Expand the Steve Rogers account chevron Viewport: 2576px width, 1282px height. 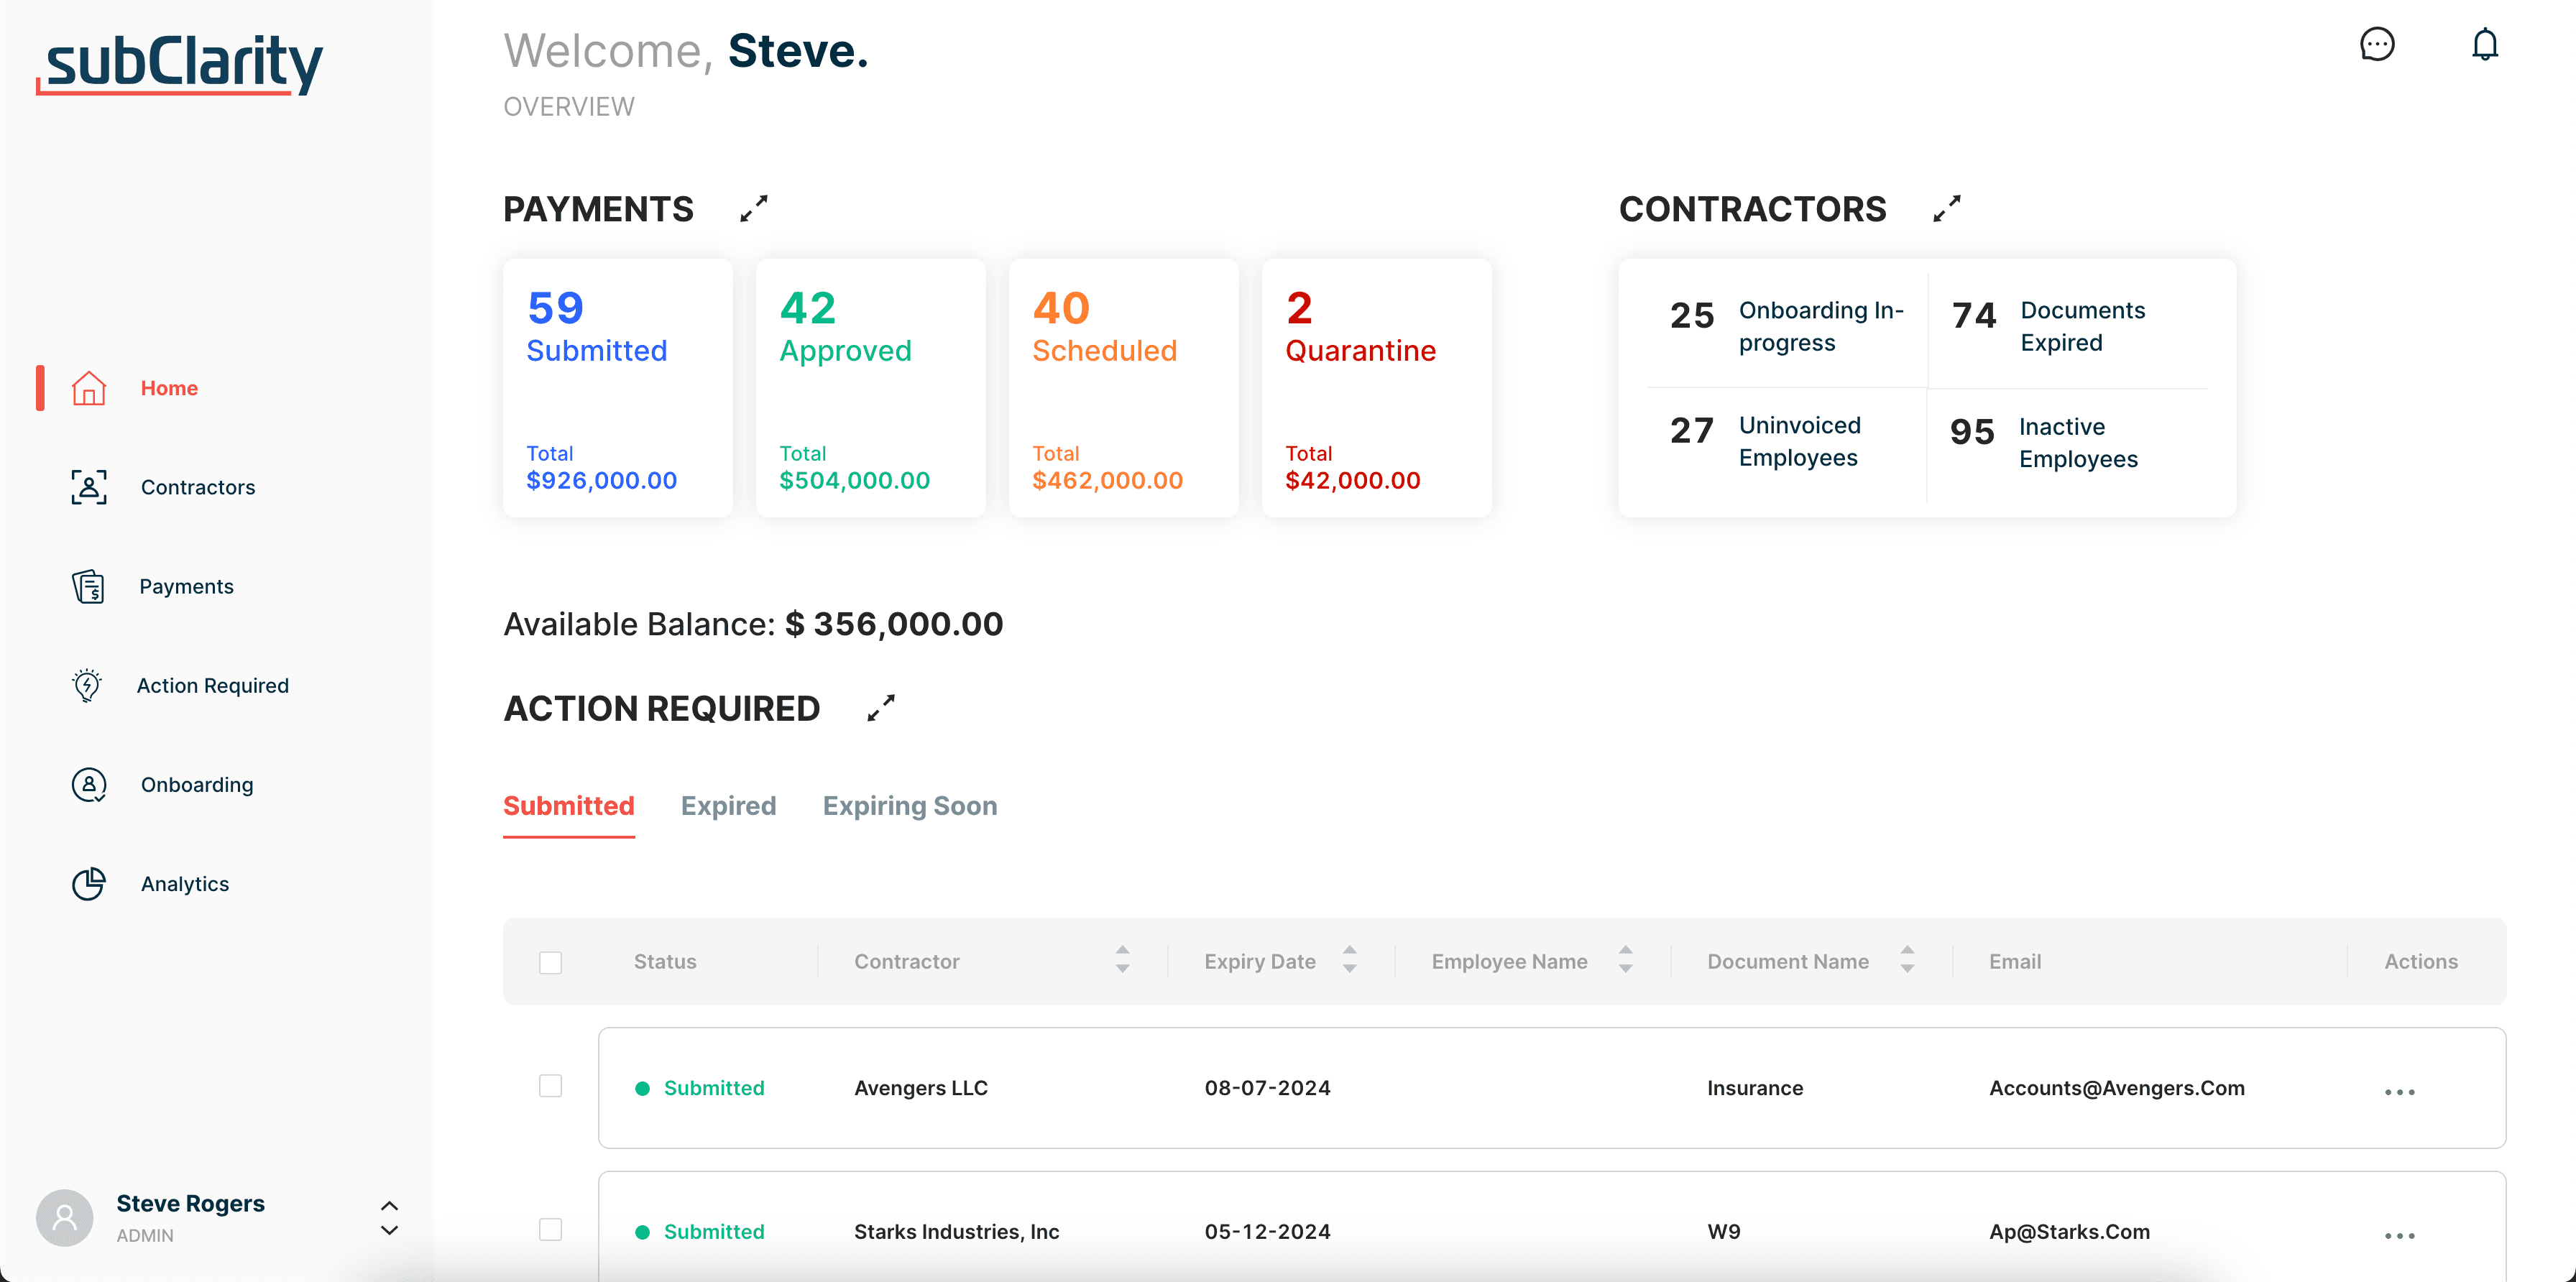[x=390, y=1218]
